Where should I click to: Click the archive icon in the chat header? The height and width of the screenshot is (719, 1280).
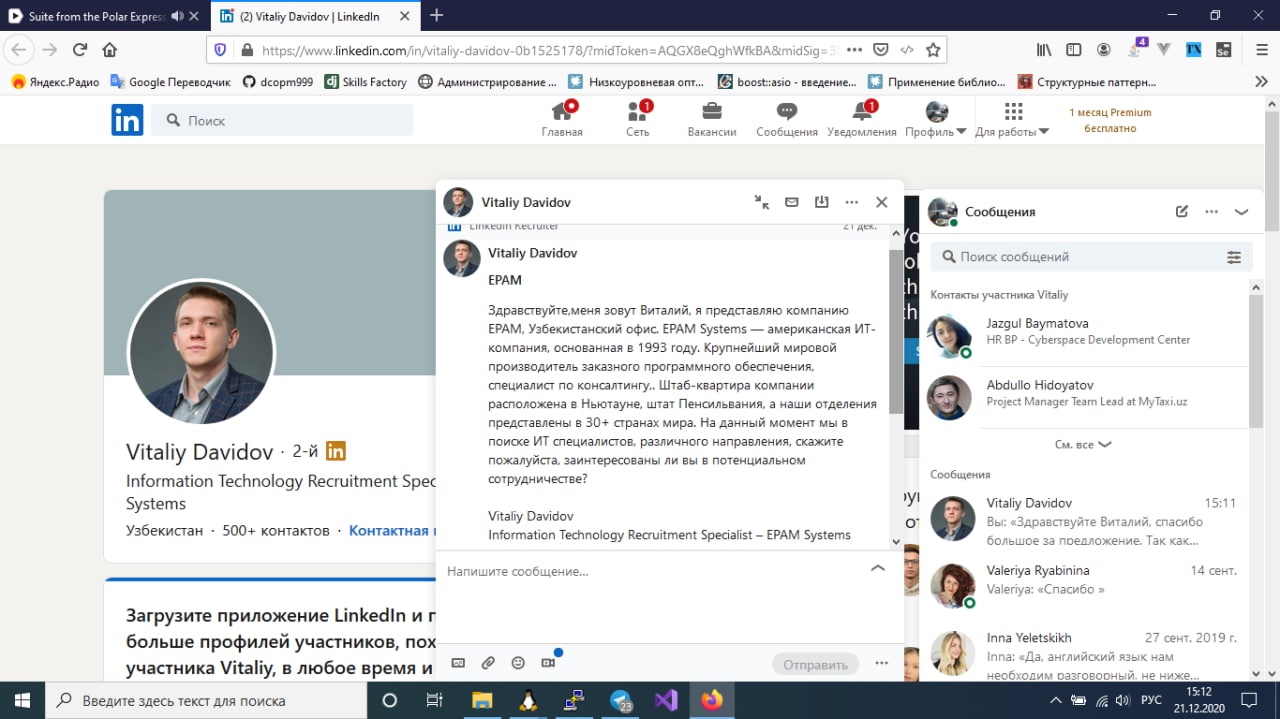coord(822,202)
